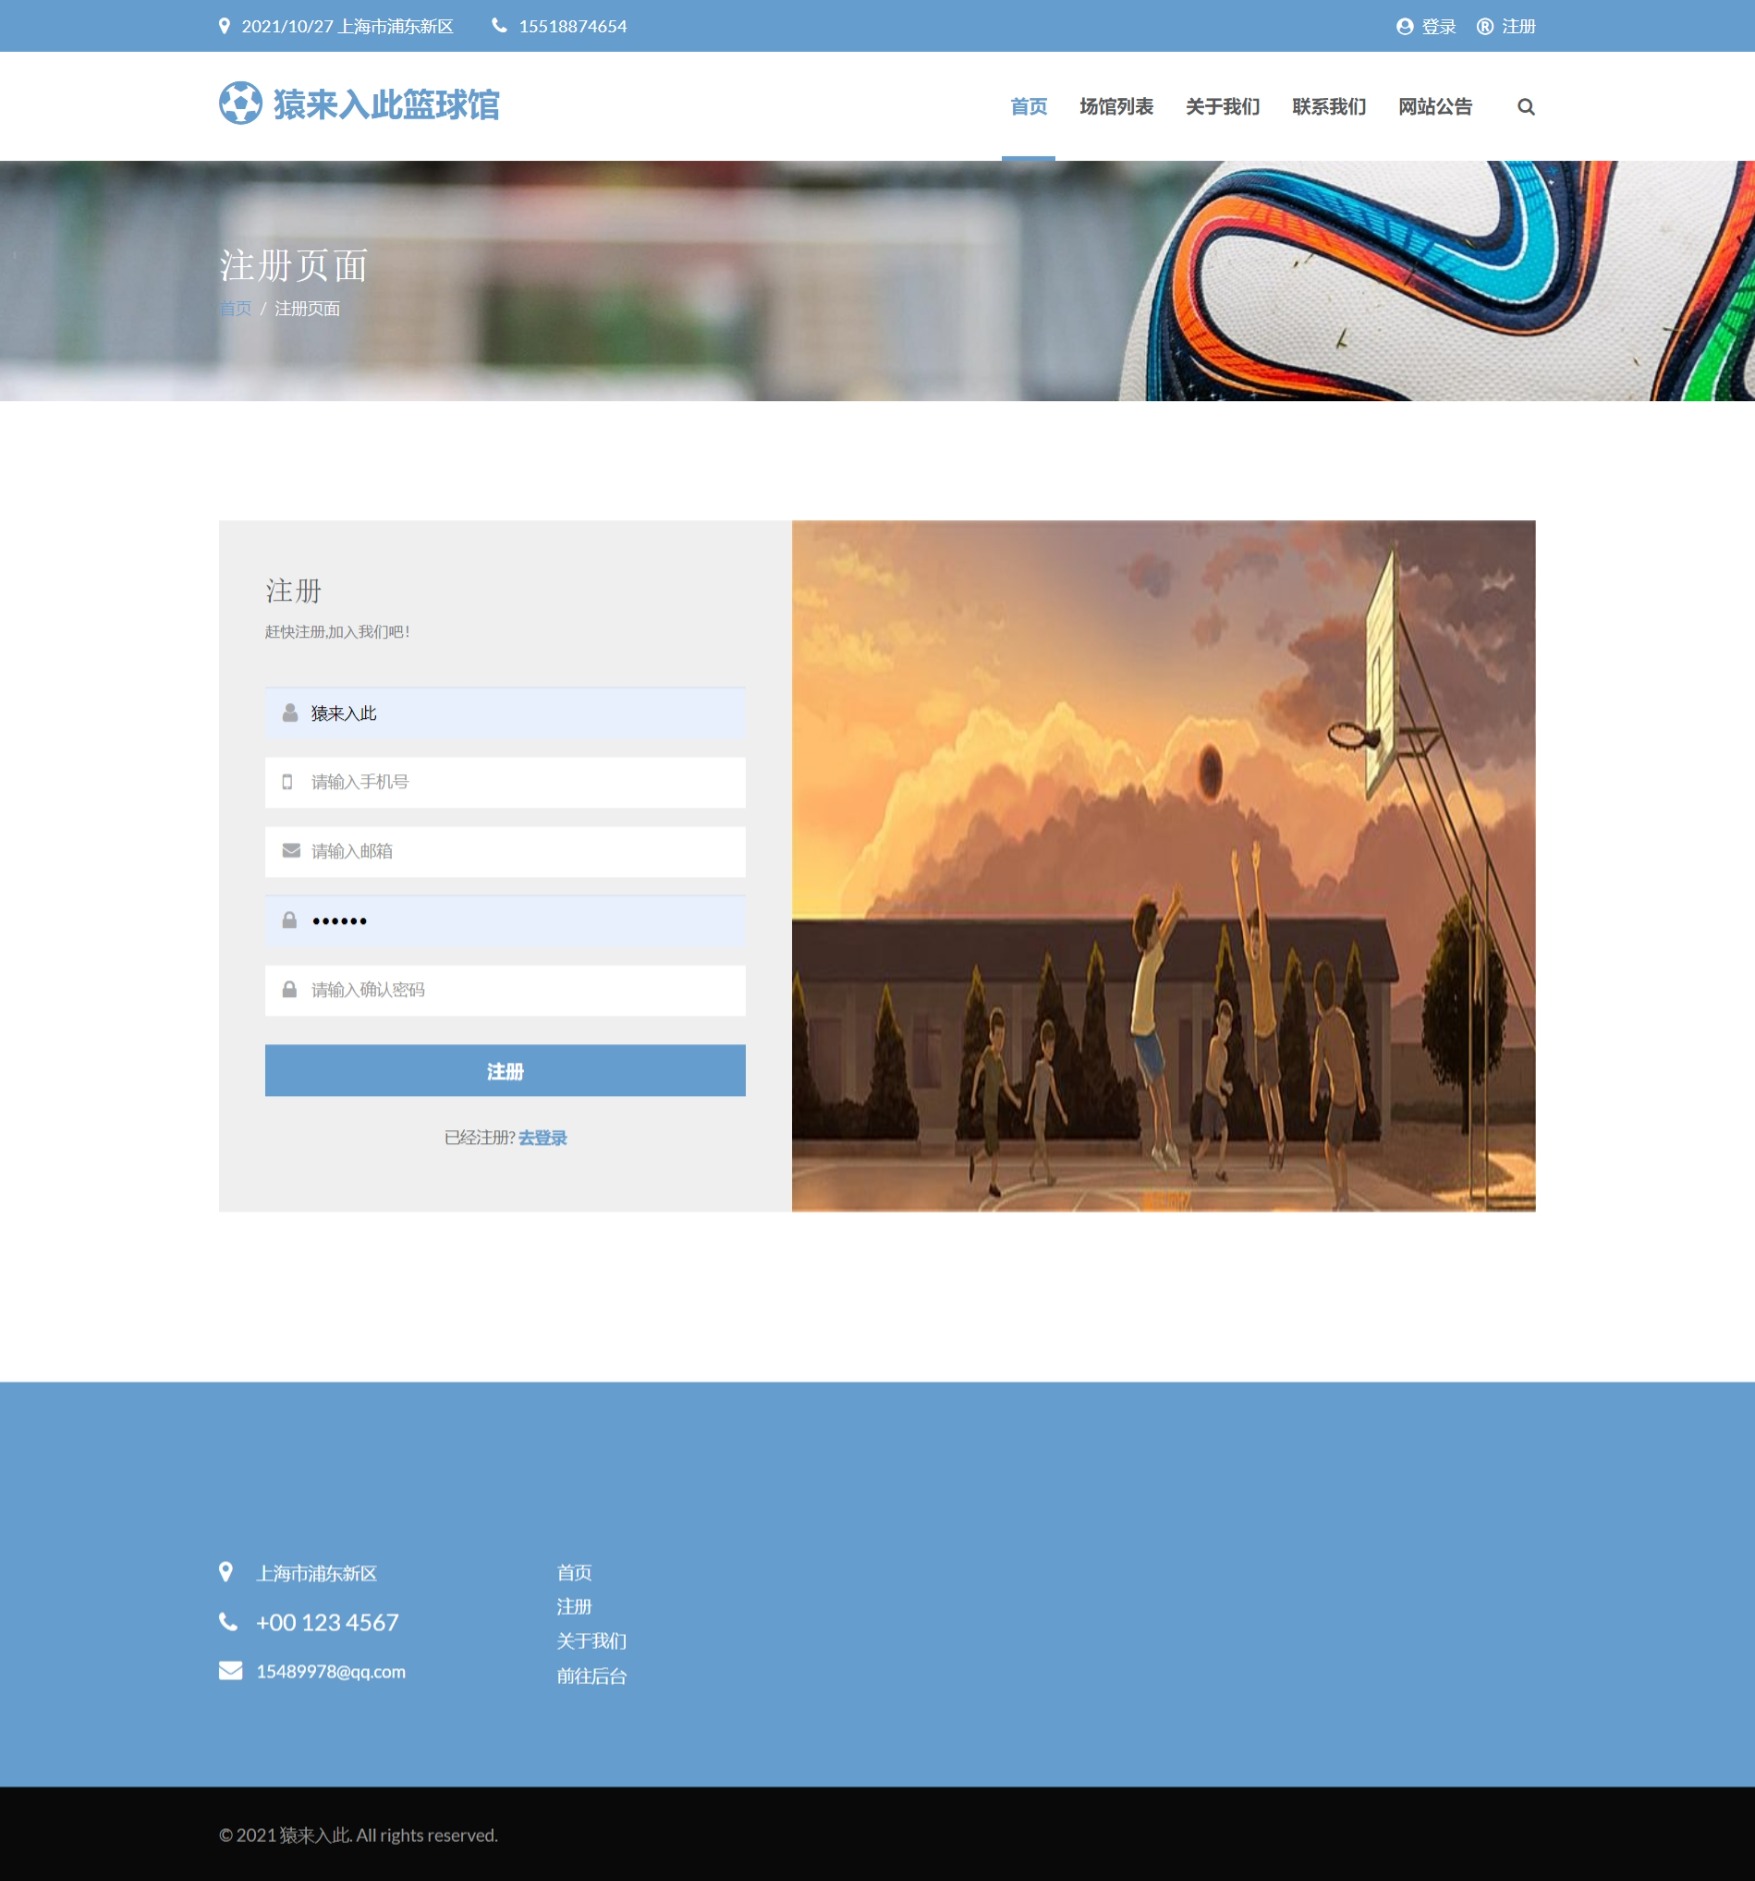Click the registered icon beside 注册
This screenshot has width=1755, height=1881.
pyautogui.click(x=1485, y=27)
